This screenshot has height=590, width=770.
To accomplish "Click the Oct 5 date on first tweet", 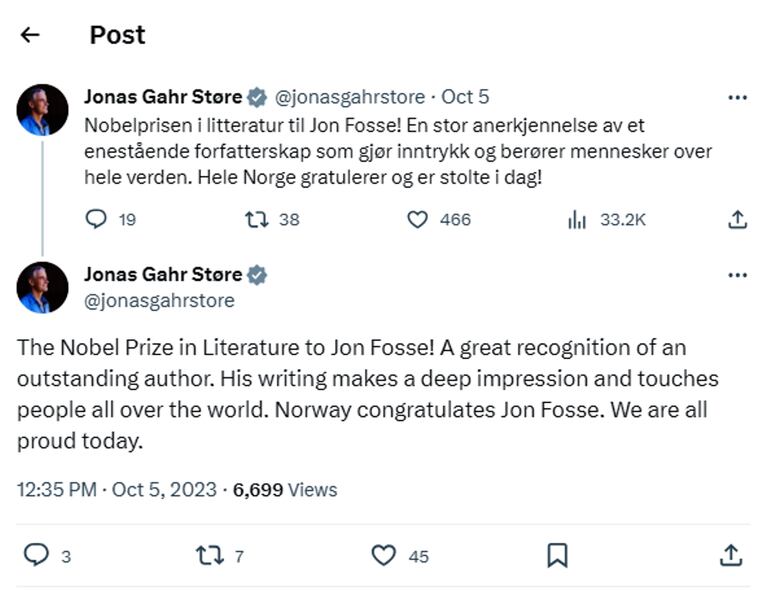I will [x=465, y=97].
